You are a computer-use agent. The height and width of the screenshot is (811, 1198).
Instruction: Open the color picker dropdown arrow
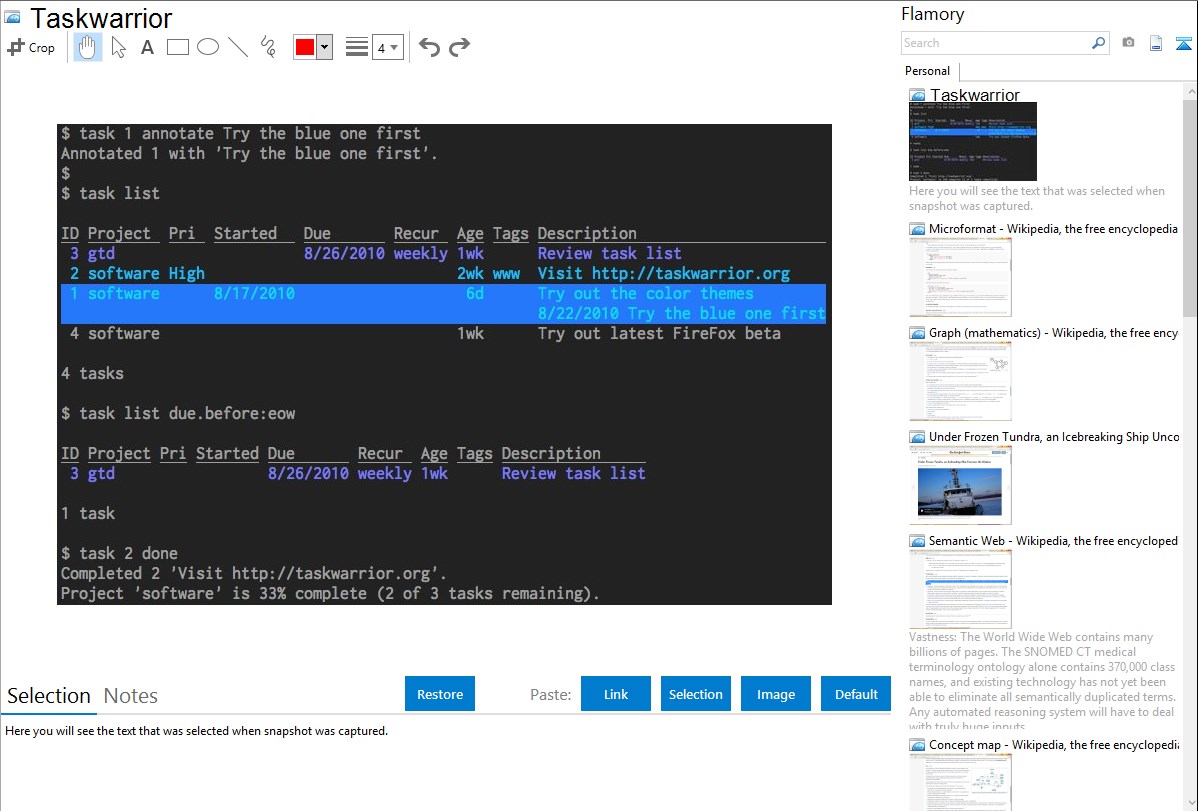coord(324,47)
